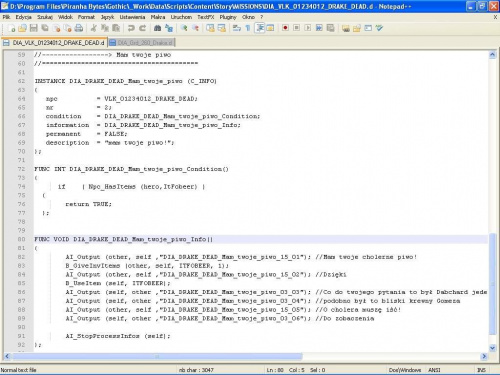500x375 pixels.
Task: Click horizontal scrollbar right arrow
Action: tap(484, 356)
